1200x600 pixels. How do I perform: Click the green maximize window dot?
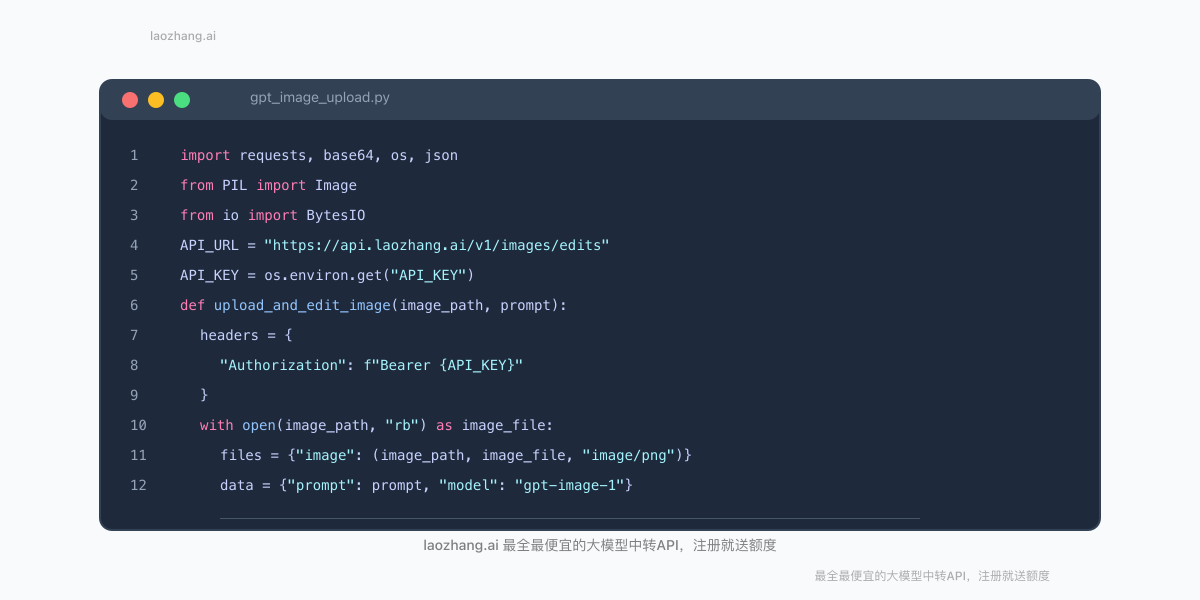[x=182, y=100]
